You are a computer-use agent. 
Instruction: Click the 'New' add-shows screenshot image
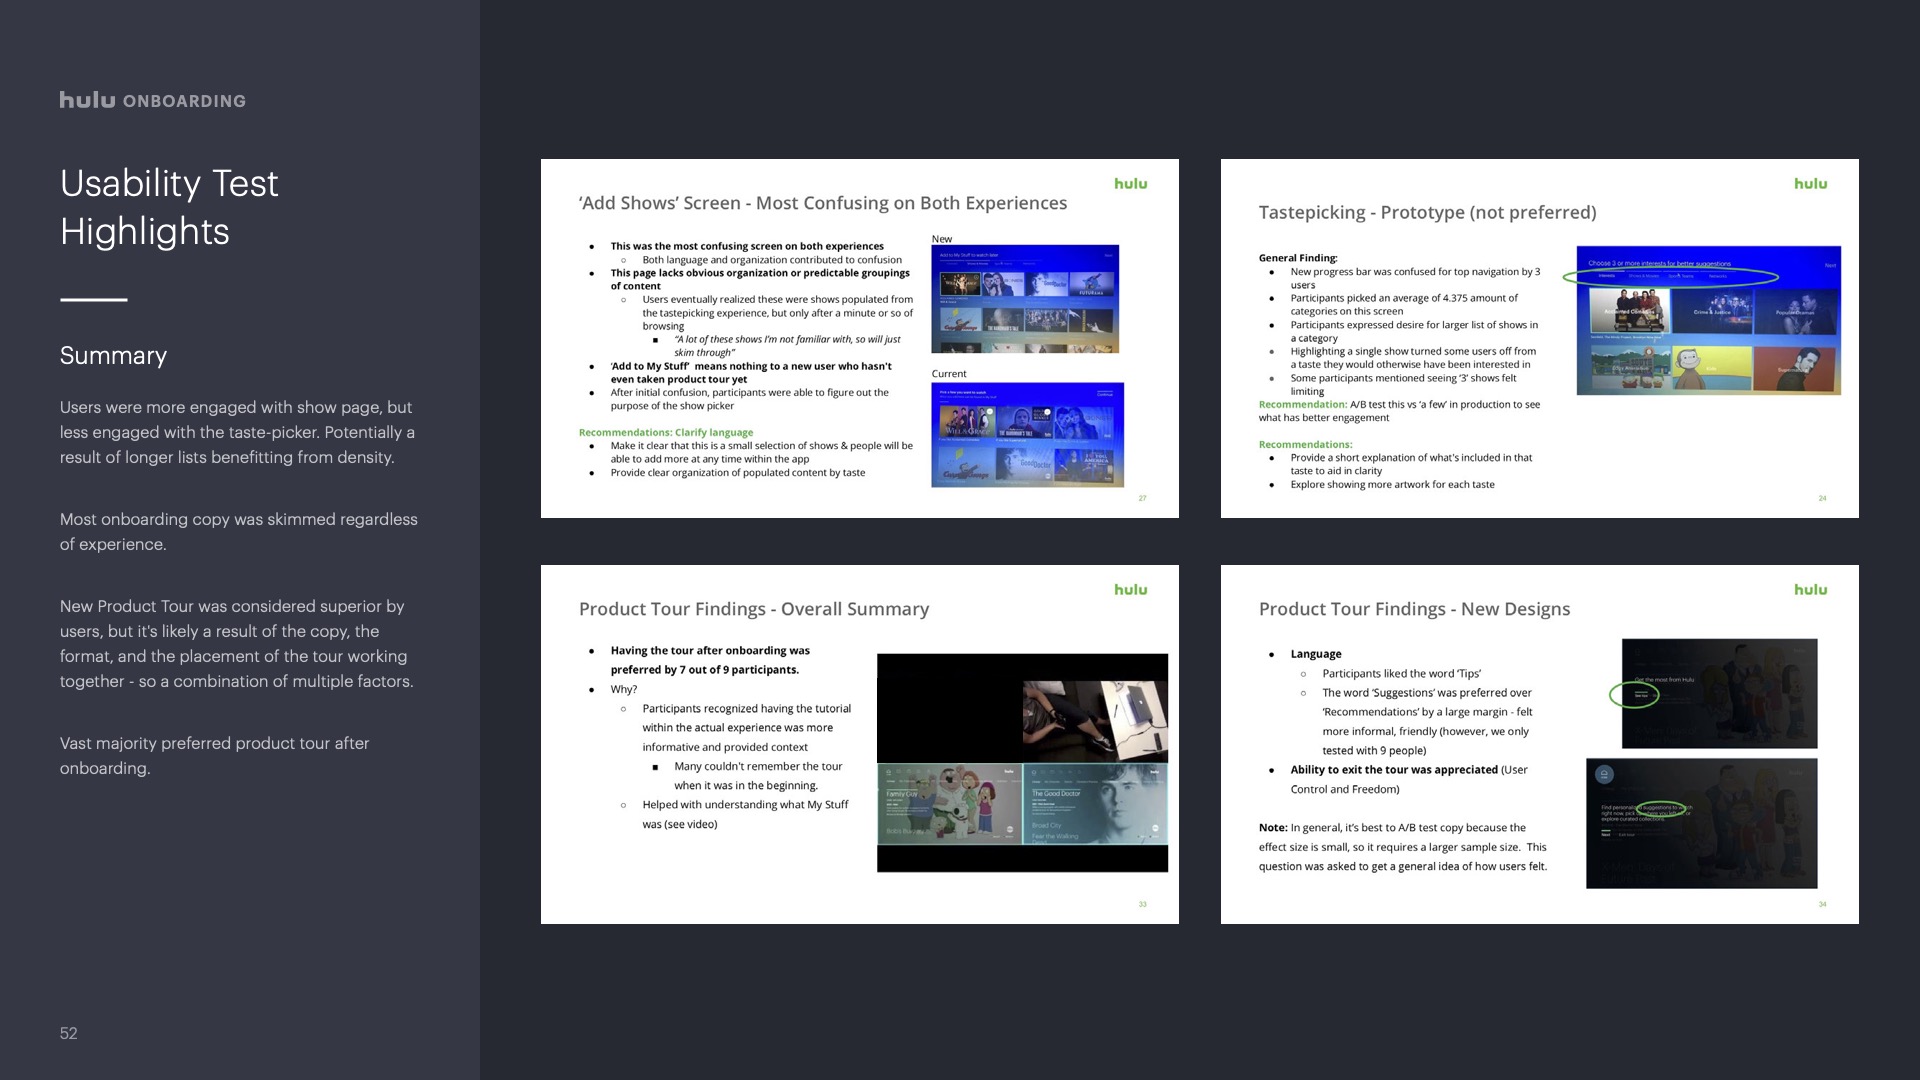click(1025, 299)
